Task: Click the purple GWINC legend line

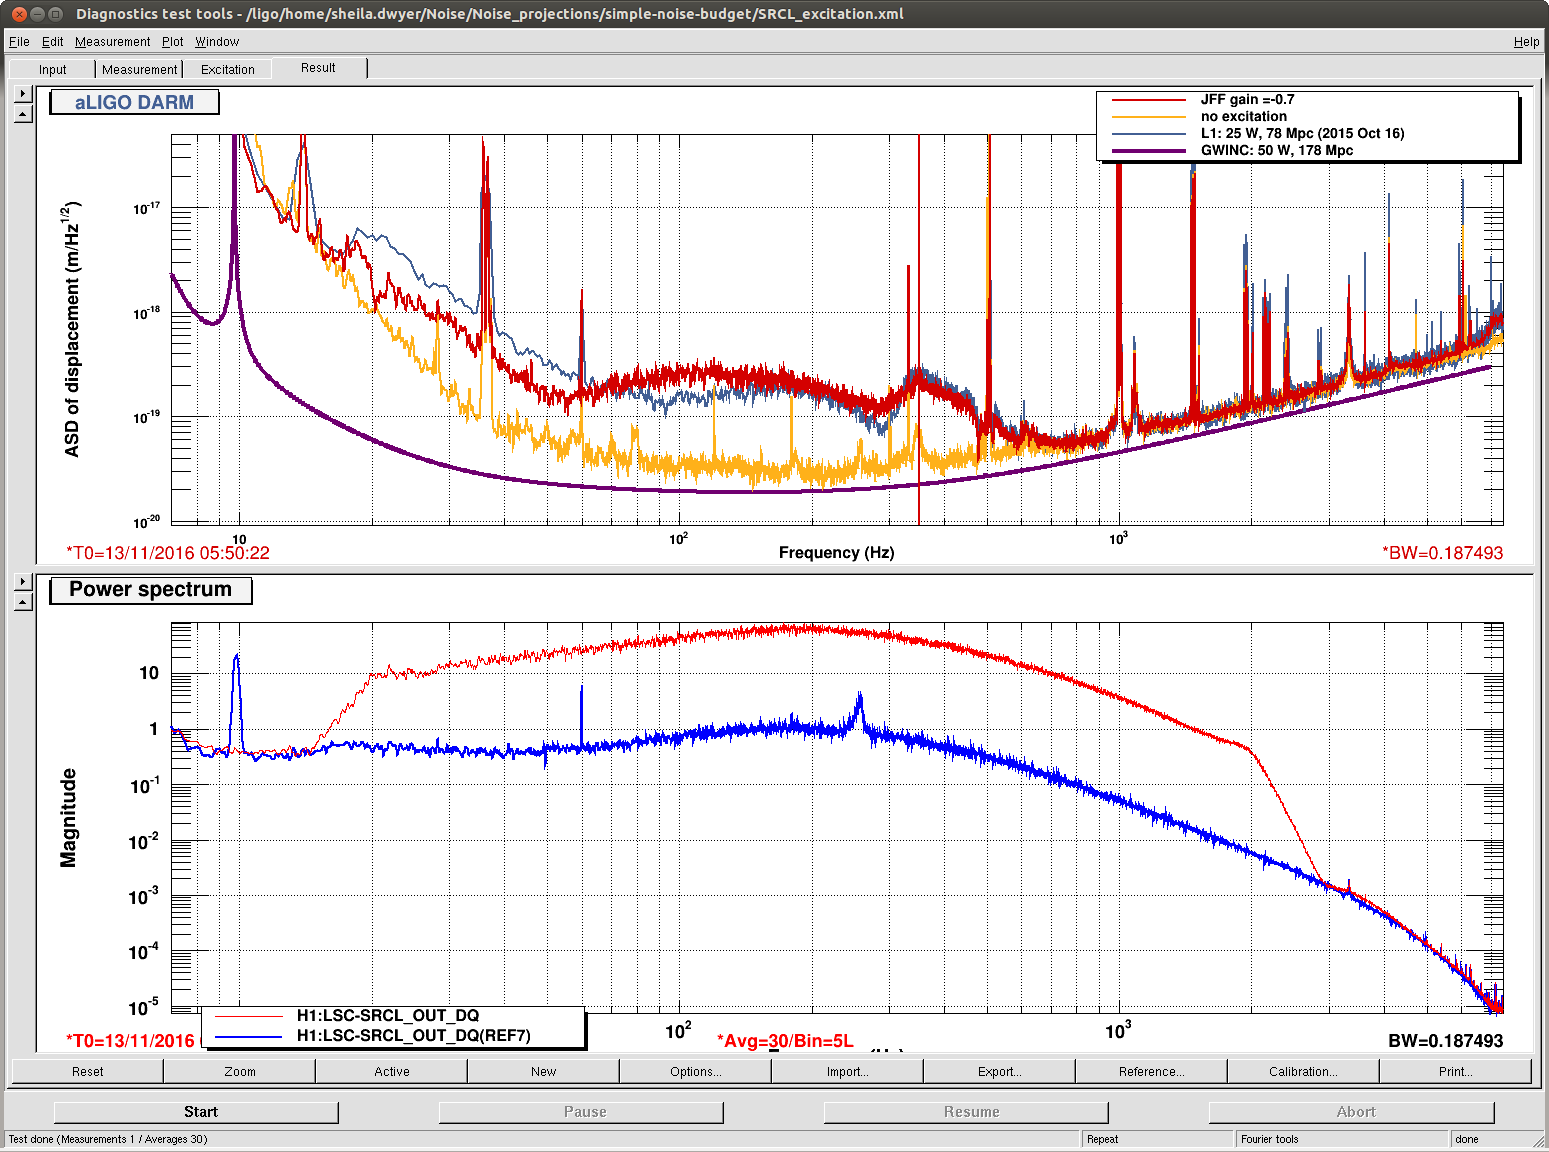Action: (x=1149, y=151)
